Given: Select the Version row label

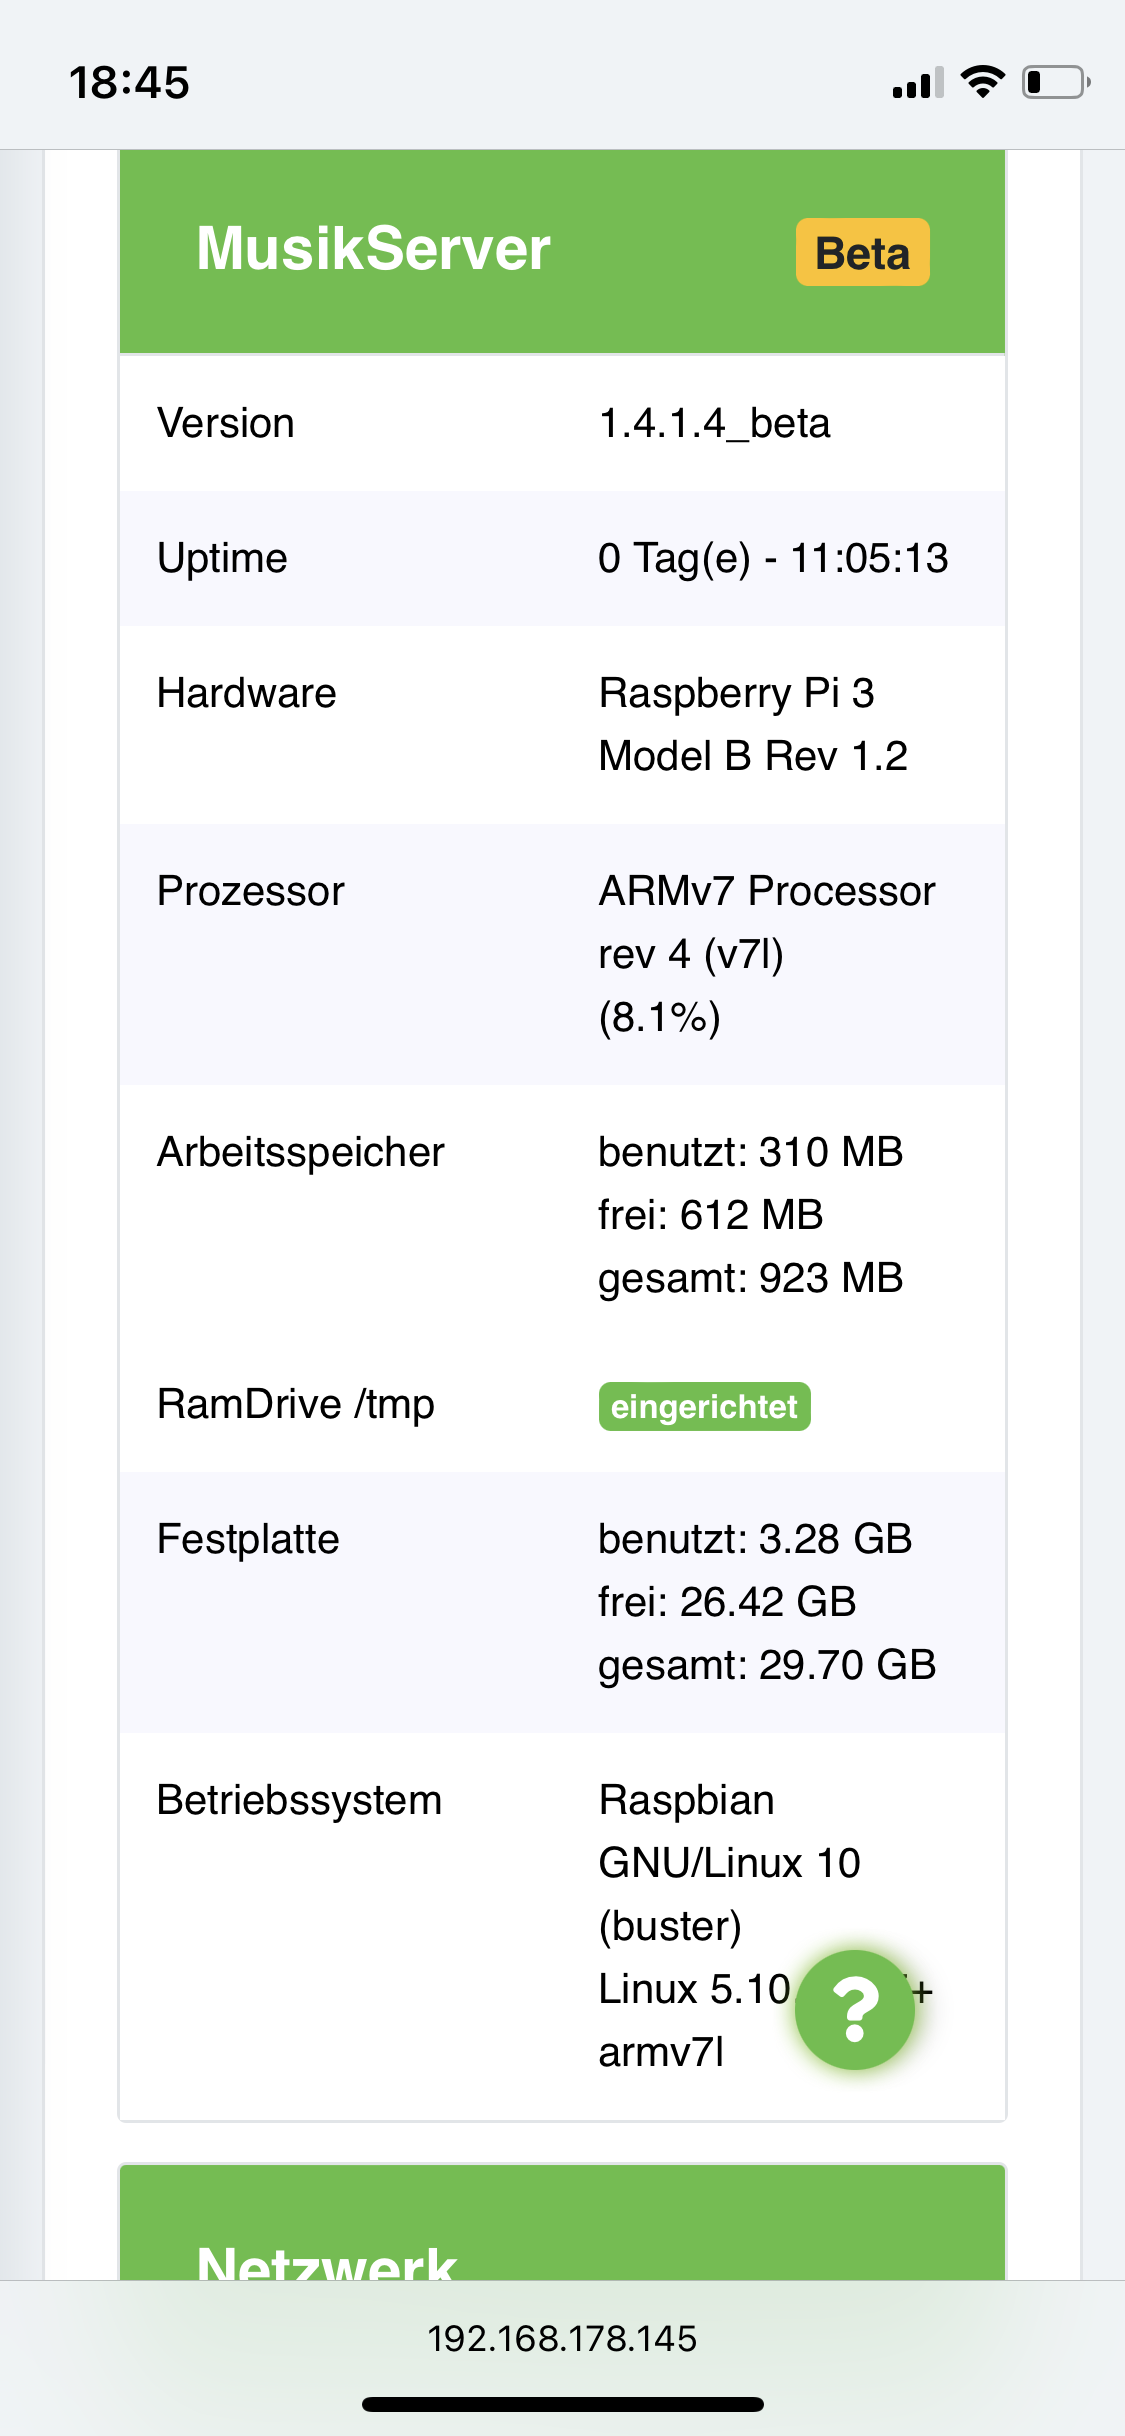Looking at the screenshot, I should (226, 423).
